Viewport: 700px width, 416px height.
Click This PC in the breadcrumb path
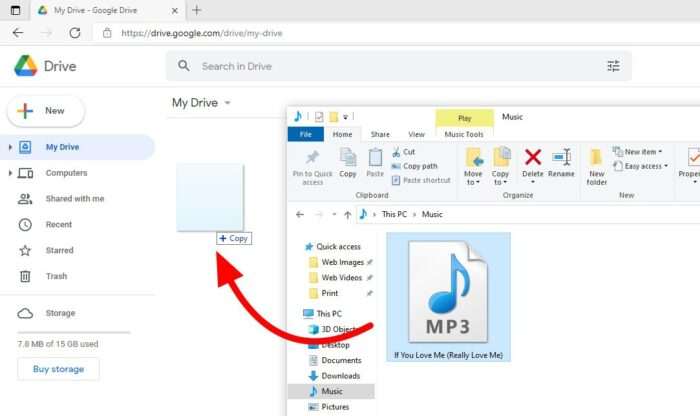tap(394, 214)
